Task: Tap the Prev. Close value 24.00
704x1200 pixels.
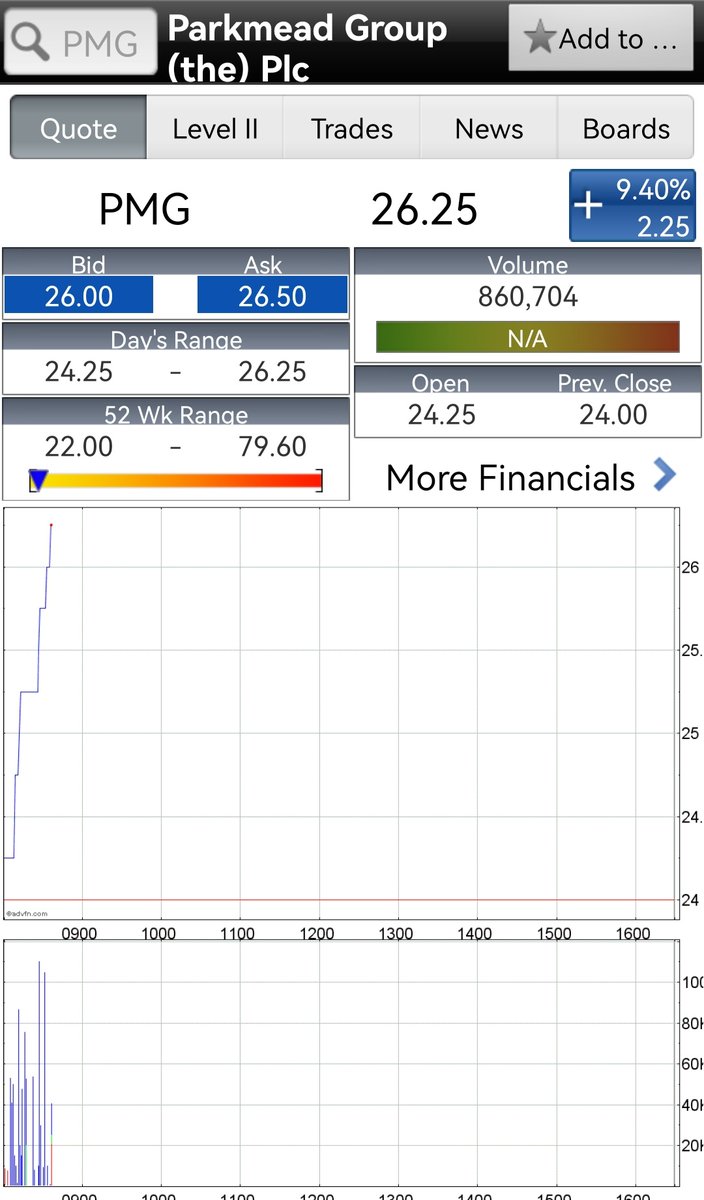Action: tap(613, 415)
